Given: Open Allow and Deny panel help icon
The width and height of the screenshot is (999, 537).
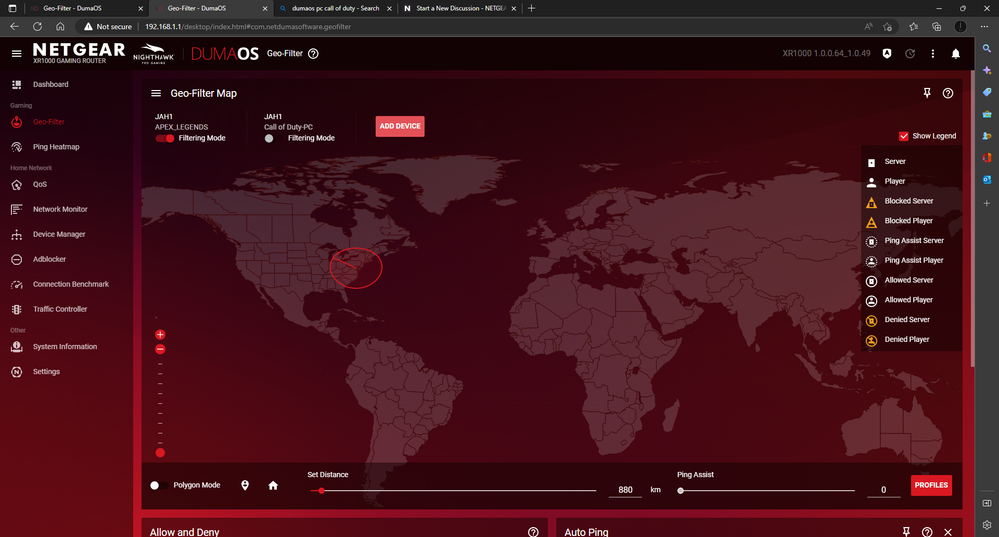Looking at the screenshot, I should pyautogui.click(x=533, y=532).
